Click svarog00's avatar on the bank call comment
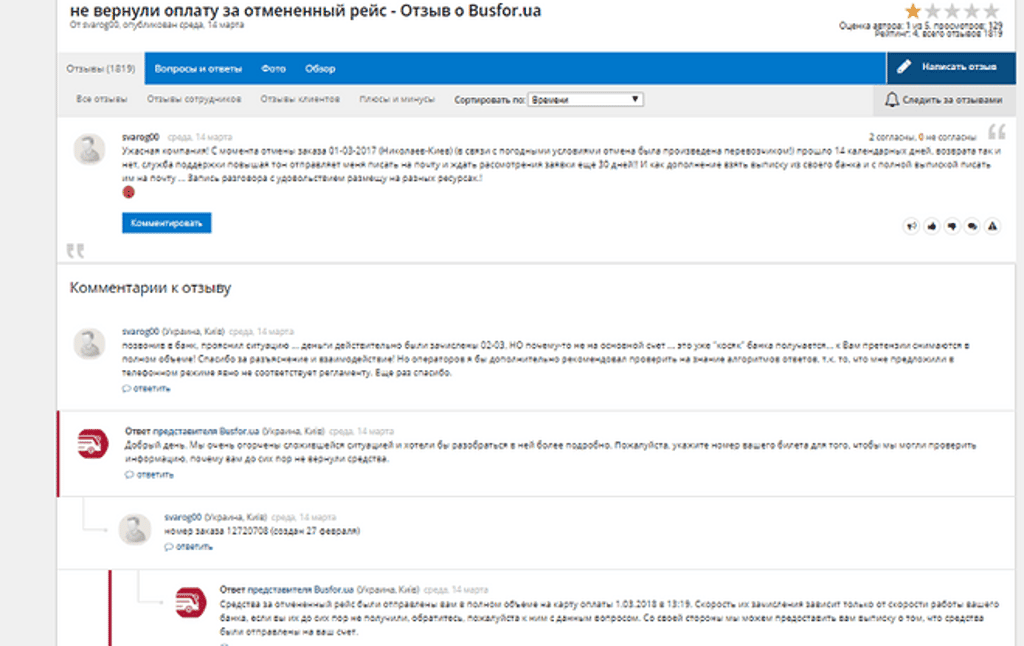1024x646 pixels. point(89,344)
